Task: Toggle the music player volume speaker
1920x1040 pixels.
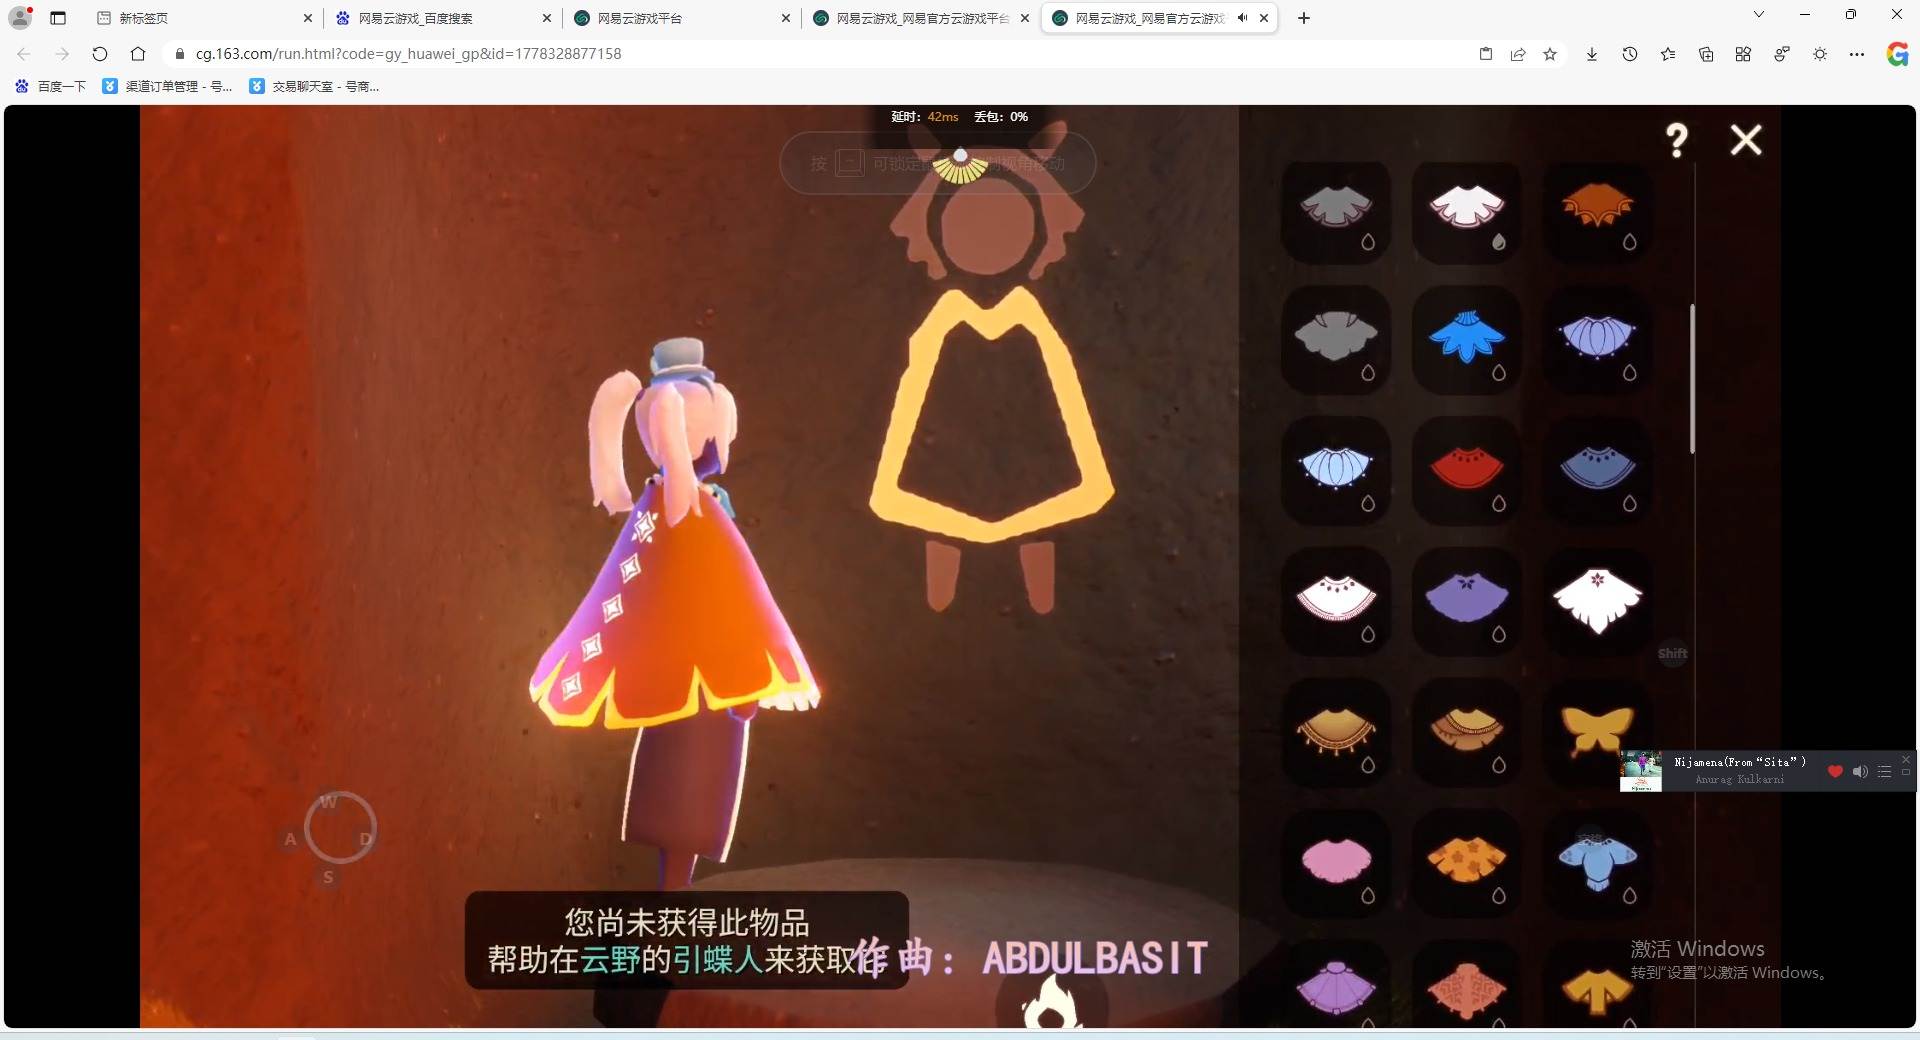Action: [x=1860, y=771]
